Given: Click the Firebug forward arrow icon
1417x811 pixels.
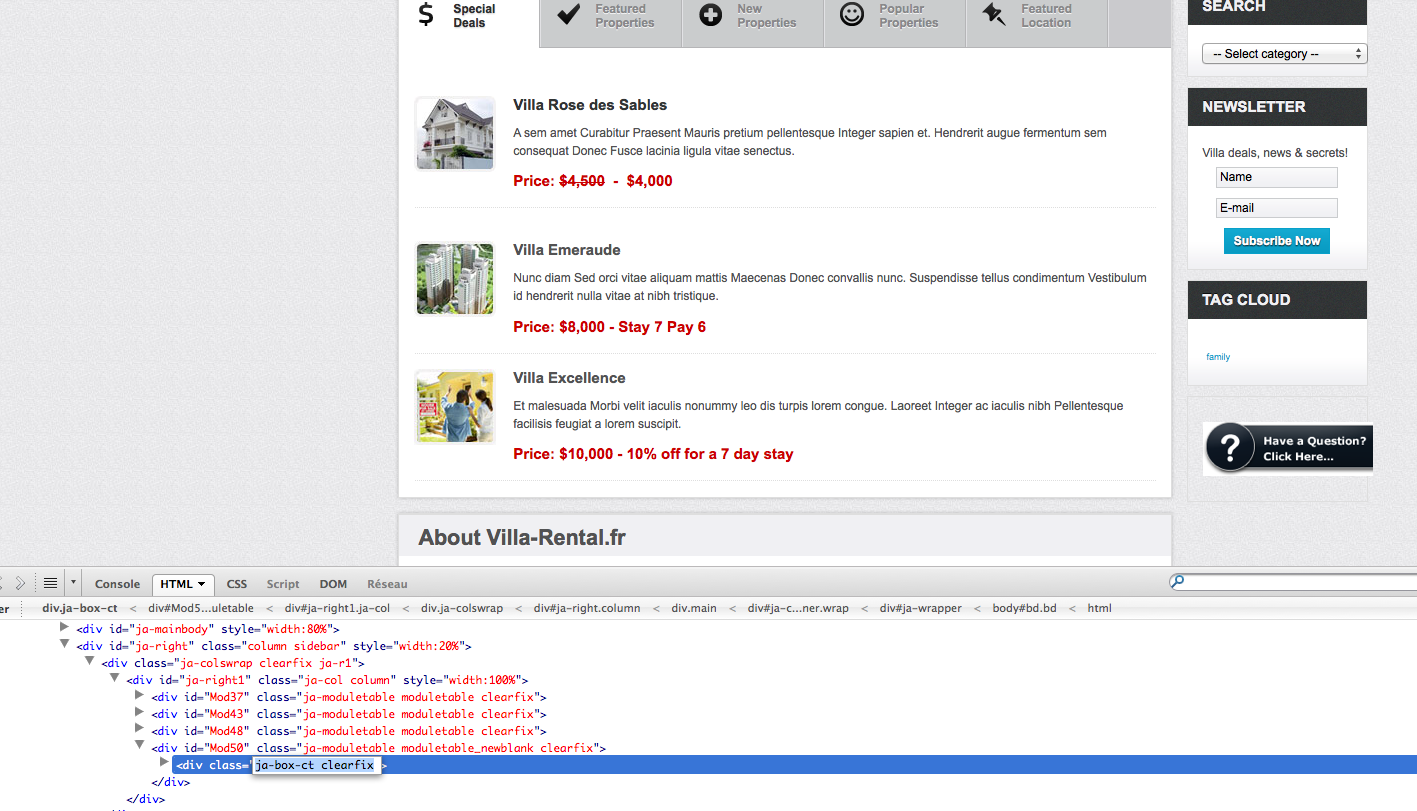Looking at the screenshot, I should (x=20, y=583).
